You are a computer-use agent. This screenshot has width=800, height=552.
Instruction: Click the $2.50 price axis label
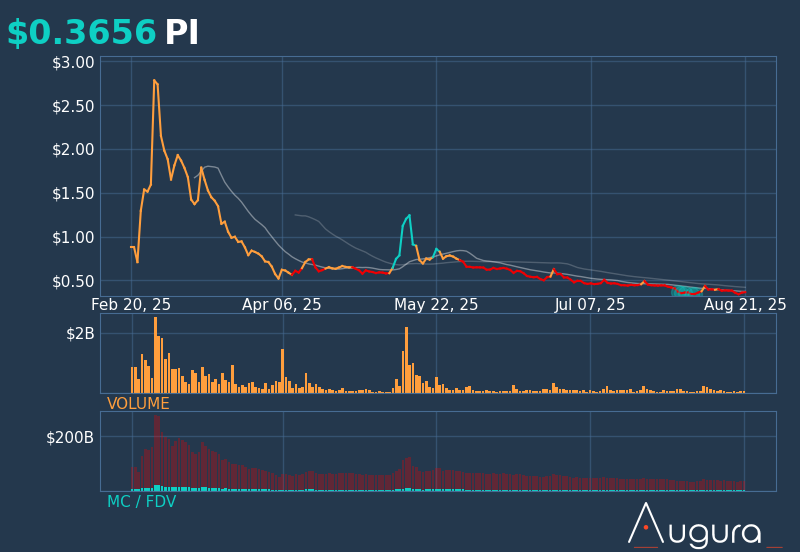coord(73,107)
